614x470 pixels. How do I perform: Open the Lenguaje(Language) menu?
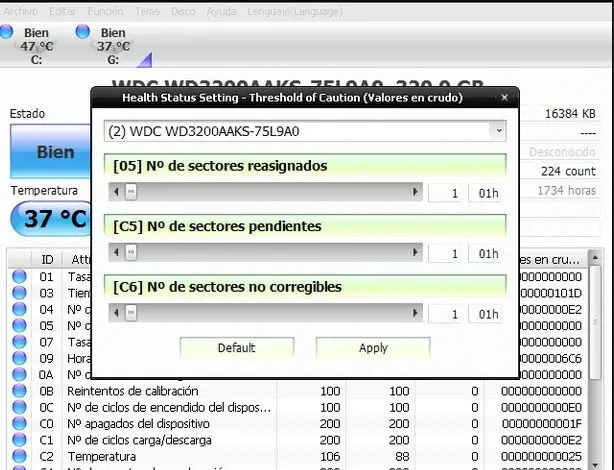point(295,11)
